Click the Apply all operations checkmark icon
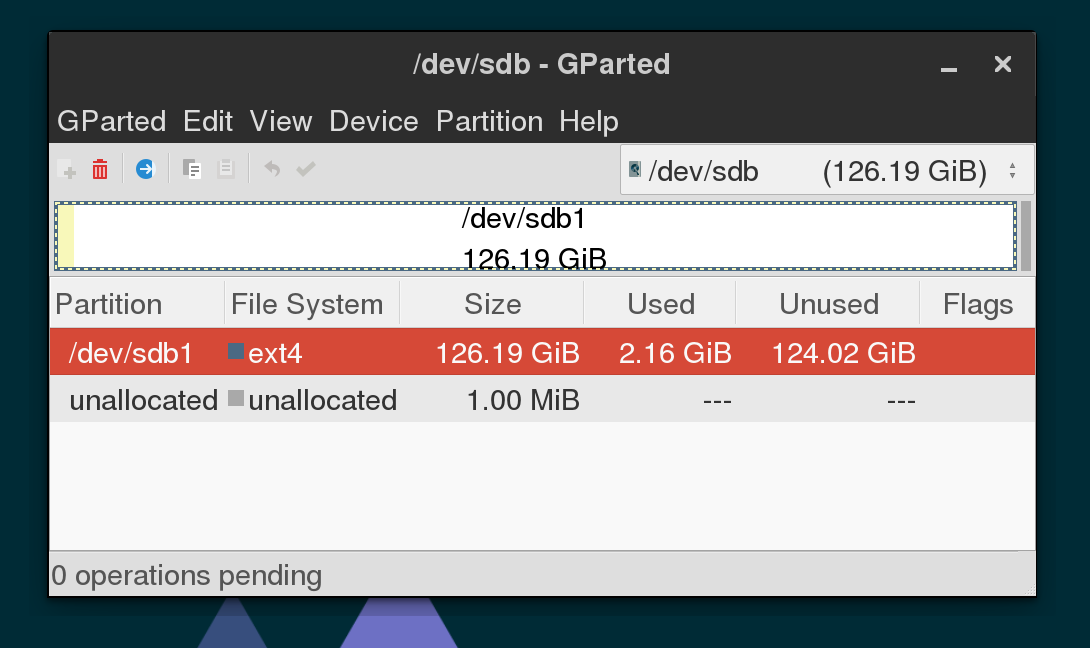Image resolution: width=1090 pixels, height=648 pixels. 306,169
